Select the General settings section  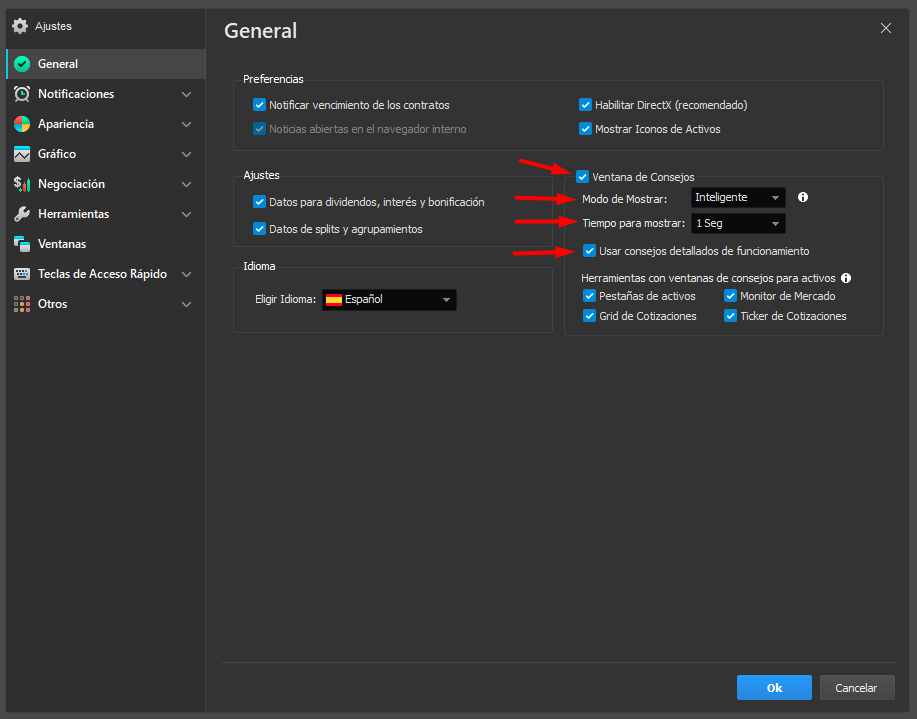coord(58,64)
